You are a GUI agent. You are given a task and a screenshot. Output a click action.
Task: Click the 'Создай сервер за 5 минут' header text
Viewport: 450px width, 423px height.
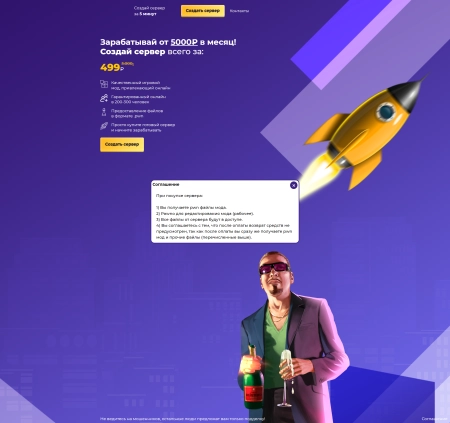coord(149,11)
